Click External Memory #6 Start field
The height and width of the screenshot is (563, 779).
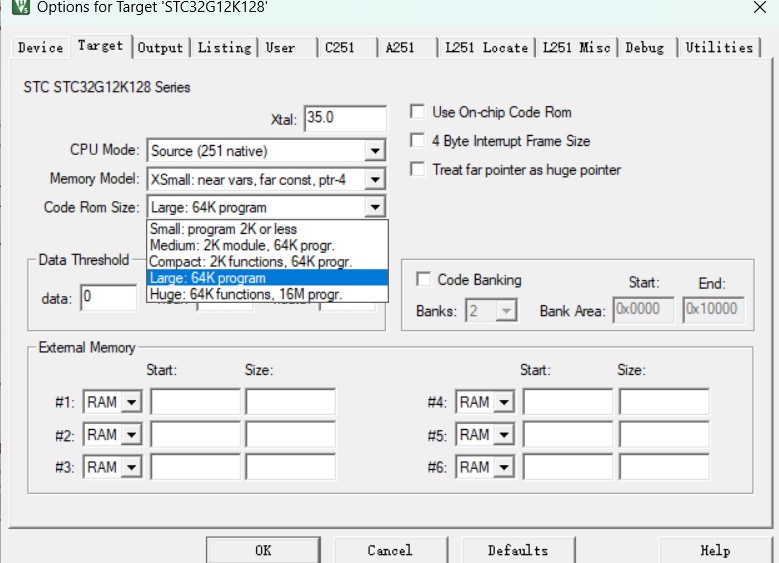point(568,467)
